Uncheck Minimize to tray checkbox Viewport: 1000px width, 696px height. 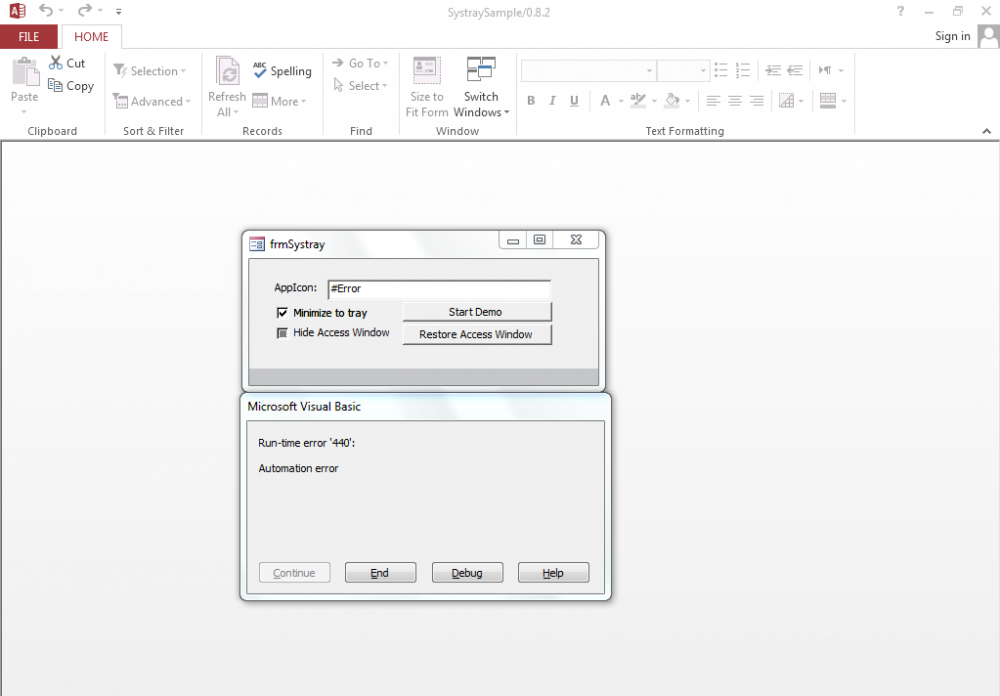pyautogui.click(x=282, y=313)
